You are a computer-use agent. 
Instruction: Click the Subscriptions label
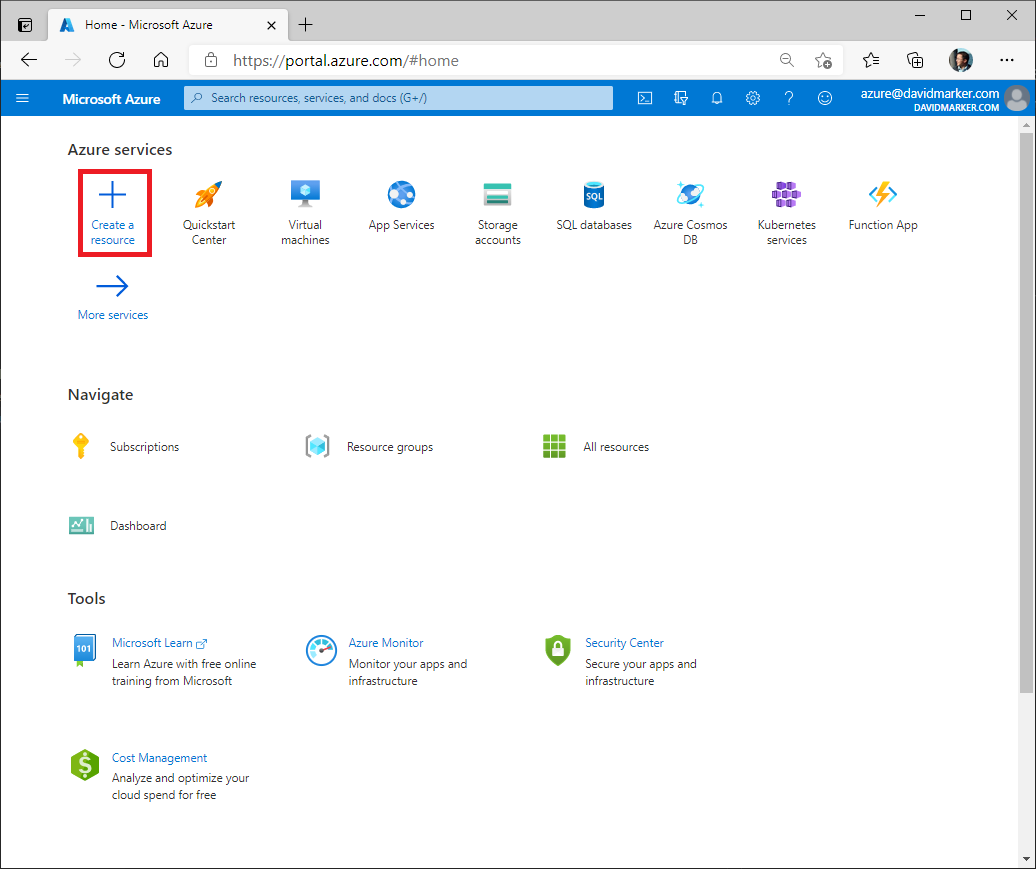[x=144, y=447]
